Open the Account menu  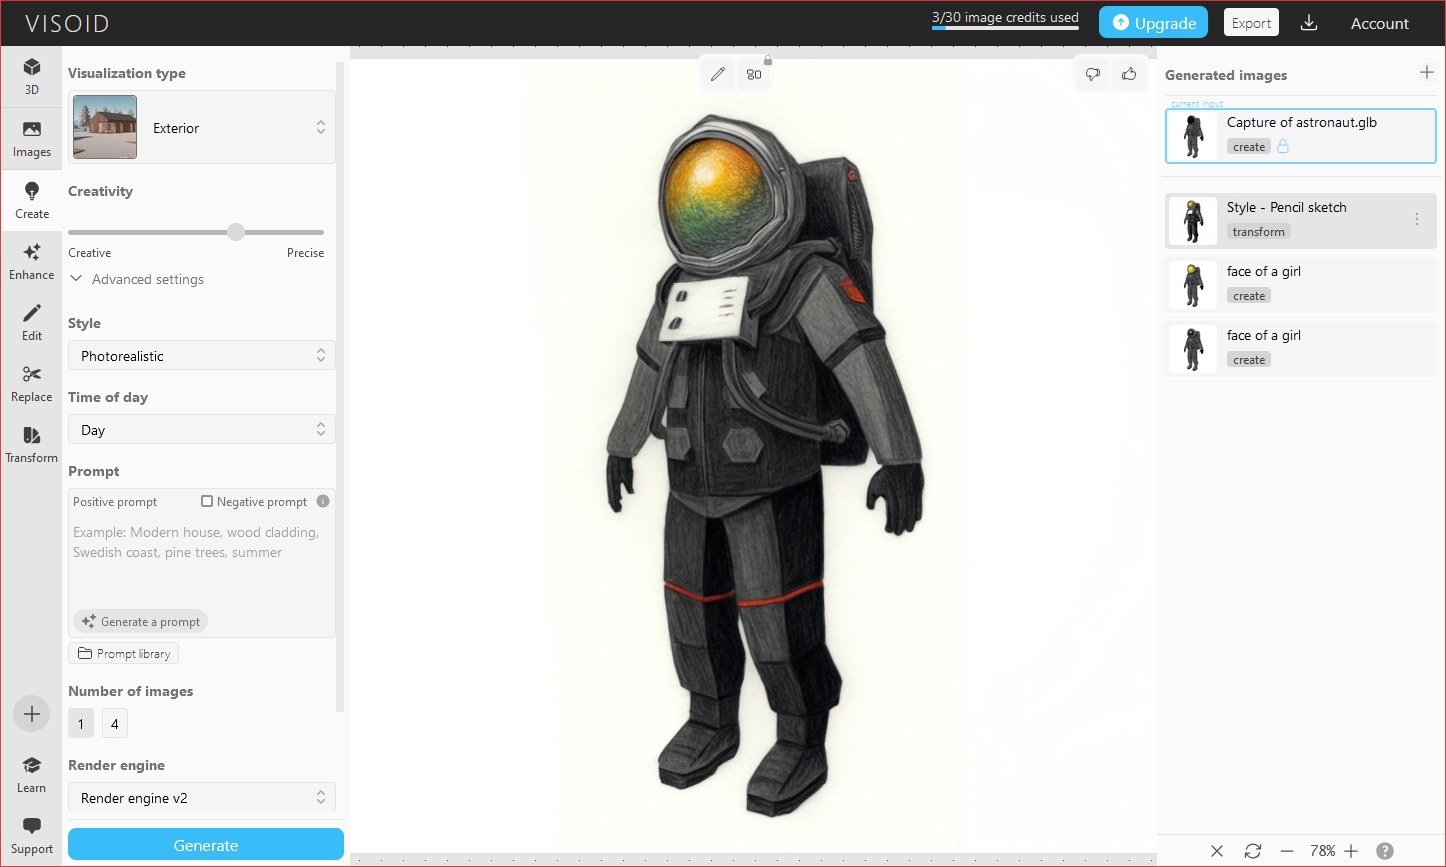(1379, 23)
